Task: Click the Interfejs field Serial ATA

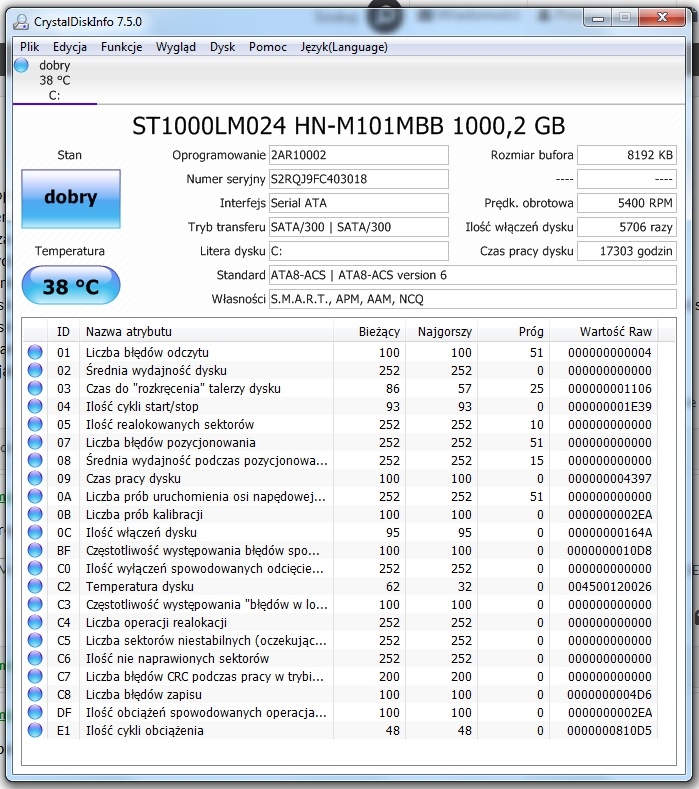Action: [x=359, y=203]
